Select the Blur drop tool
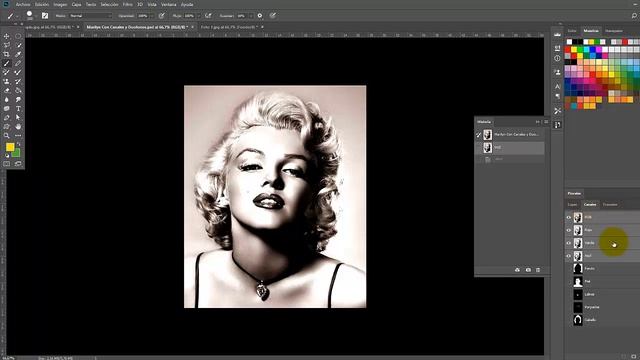The height and width of the screenshot is (360, 640). 7,100
